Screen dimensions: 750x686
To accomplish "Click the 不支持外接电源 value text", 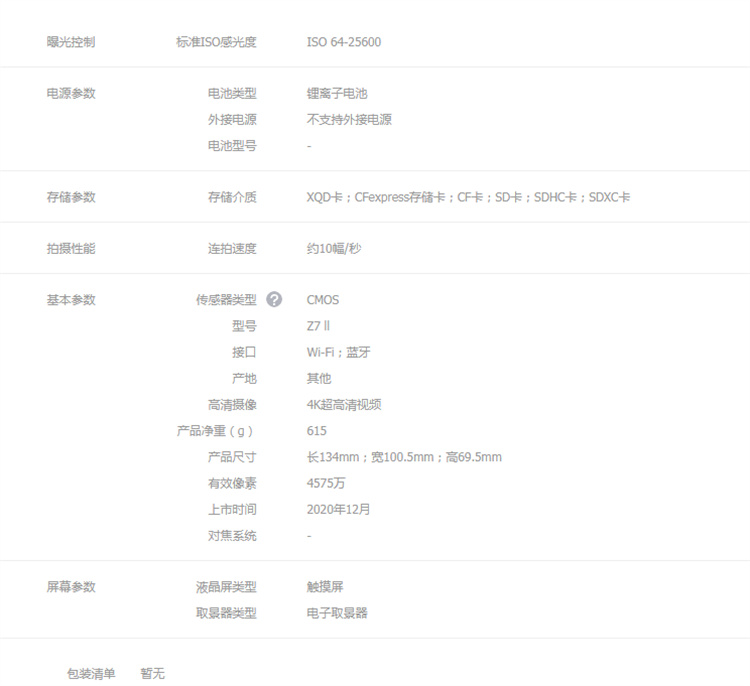I will (349, 119).
